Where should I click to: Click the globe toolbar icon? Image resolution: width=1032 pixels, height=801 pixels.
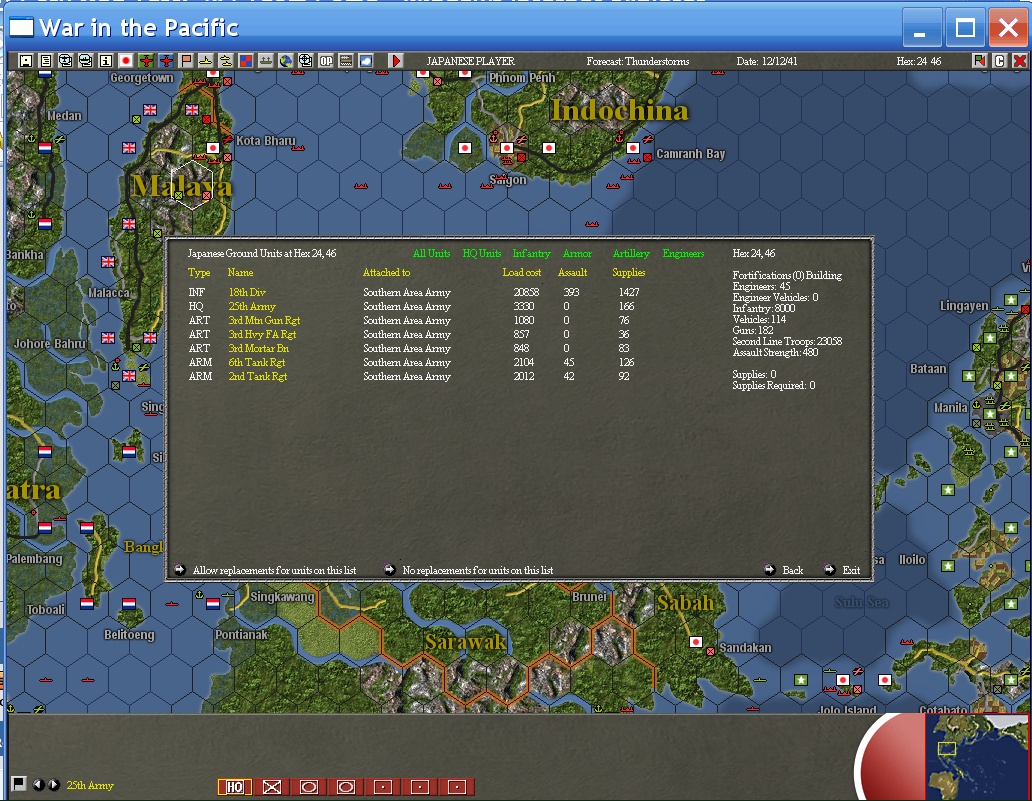(286, 61)
